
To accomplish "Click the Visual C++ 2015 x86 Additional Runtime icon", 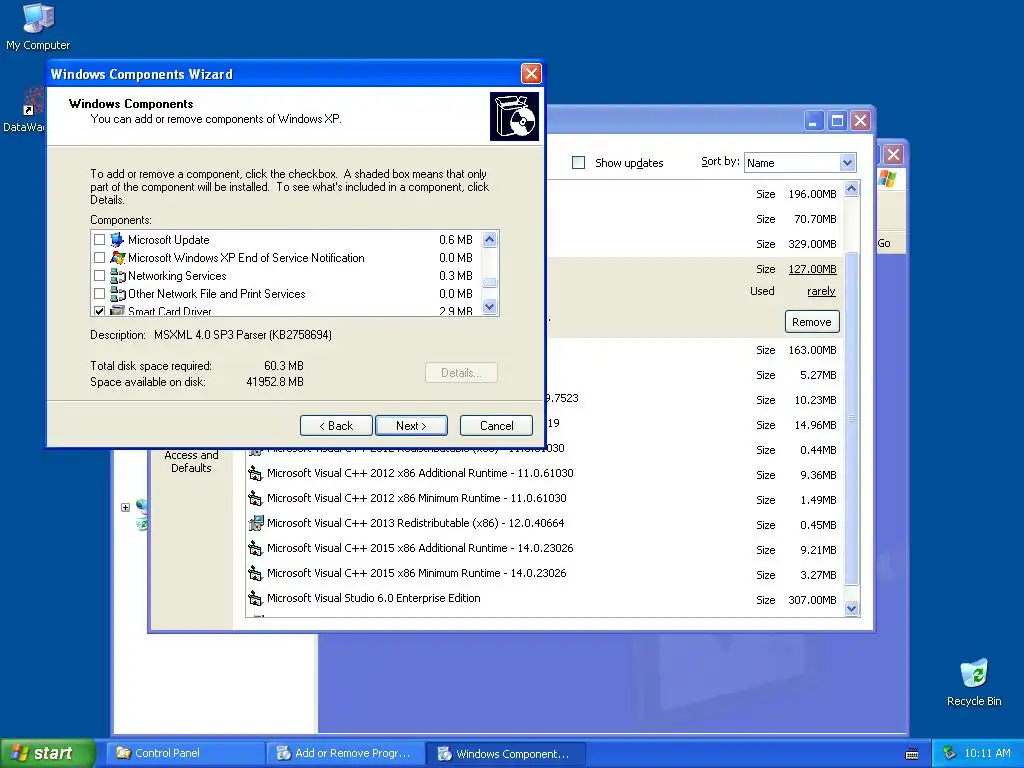I will point(255,549).
